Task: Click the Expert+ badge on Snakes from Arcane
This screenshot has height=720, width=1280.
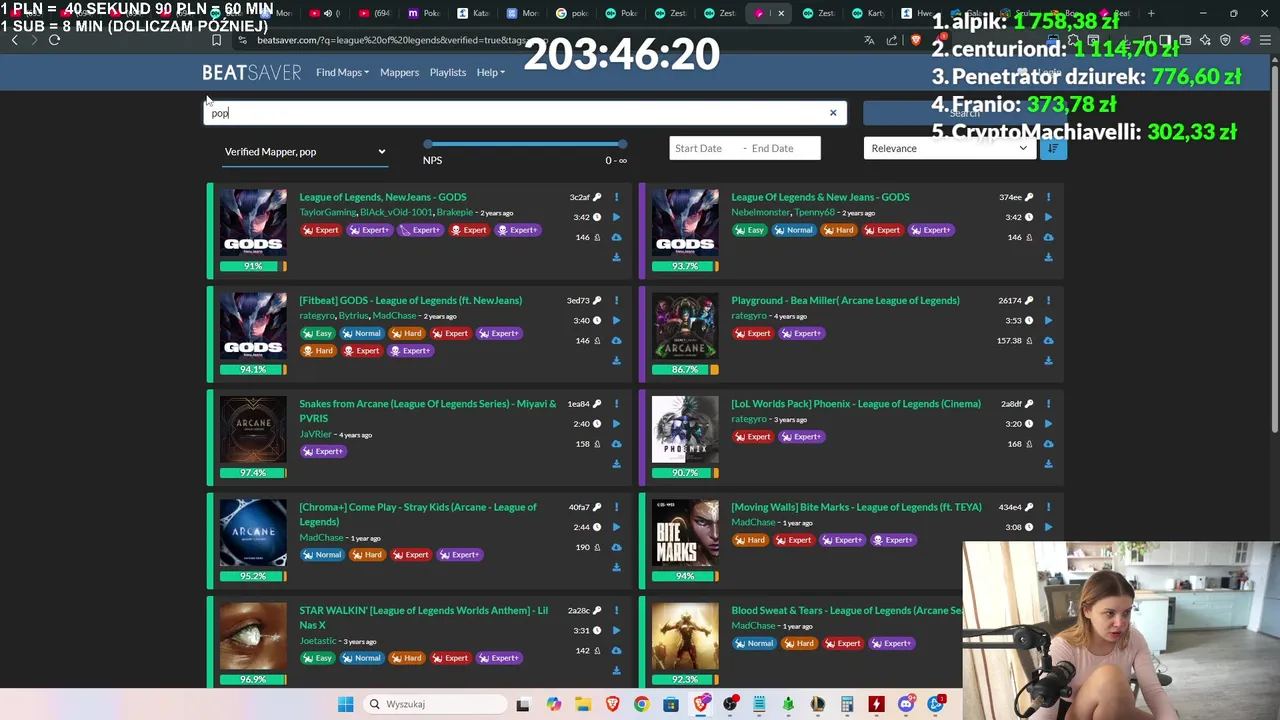Action: 323,451
